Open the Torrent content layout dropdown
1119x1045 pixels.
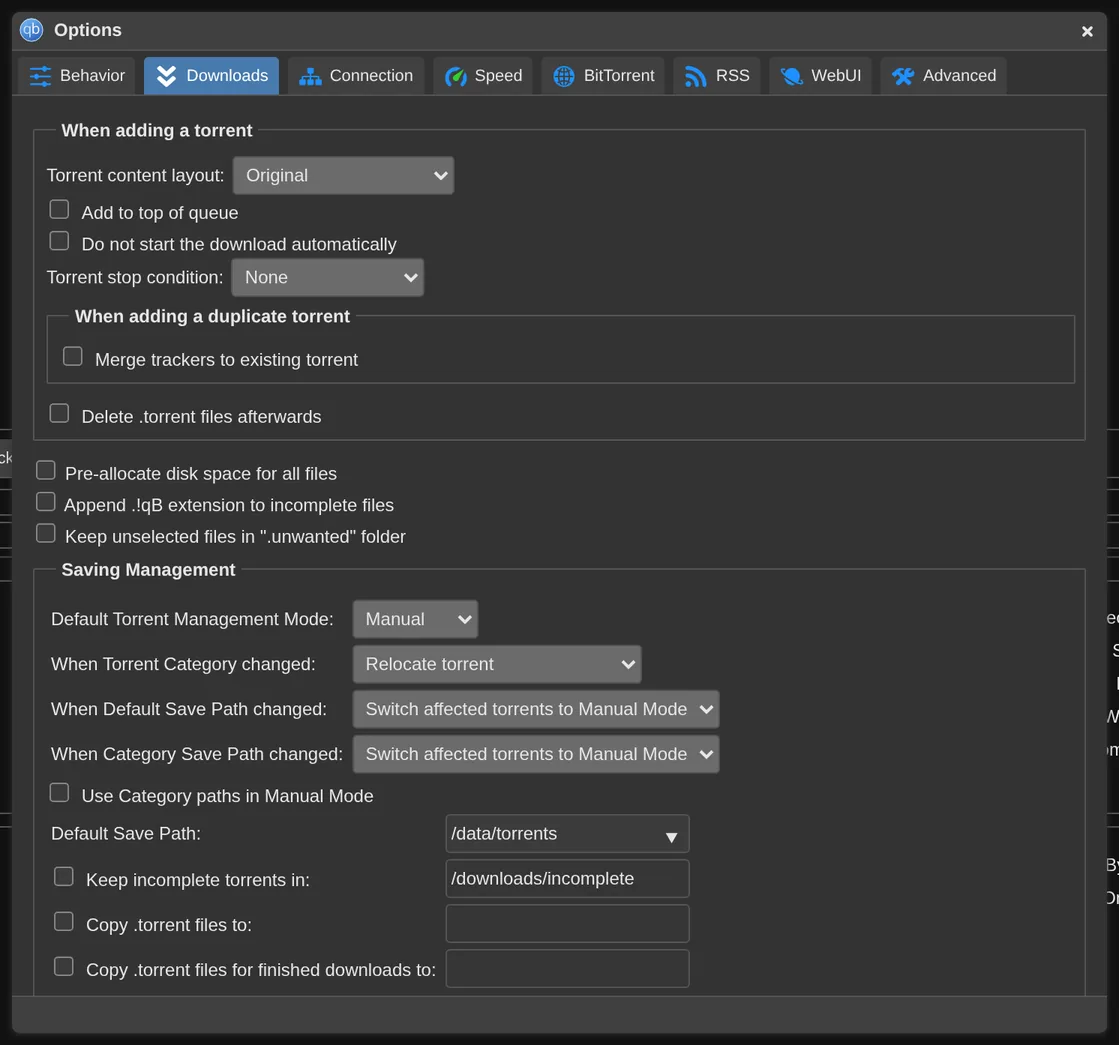tap(343, 176)
